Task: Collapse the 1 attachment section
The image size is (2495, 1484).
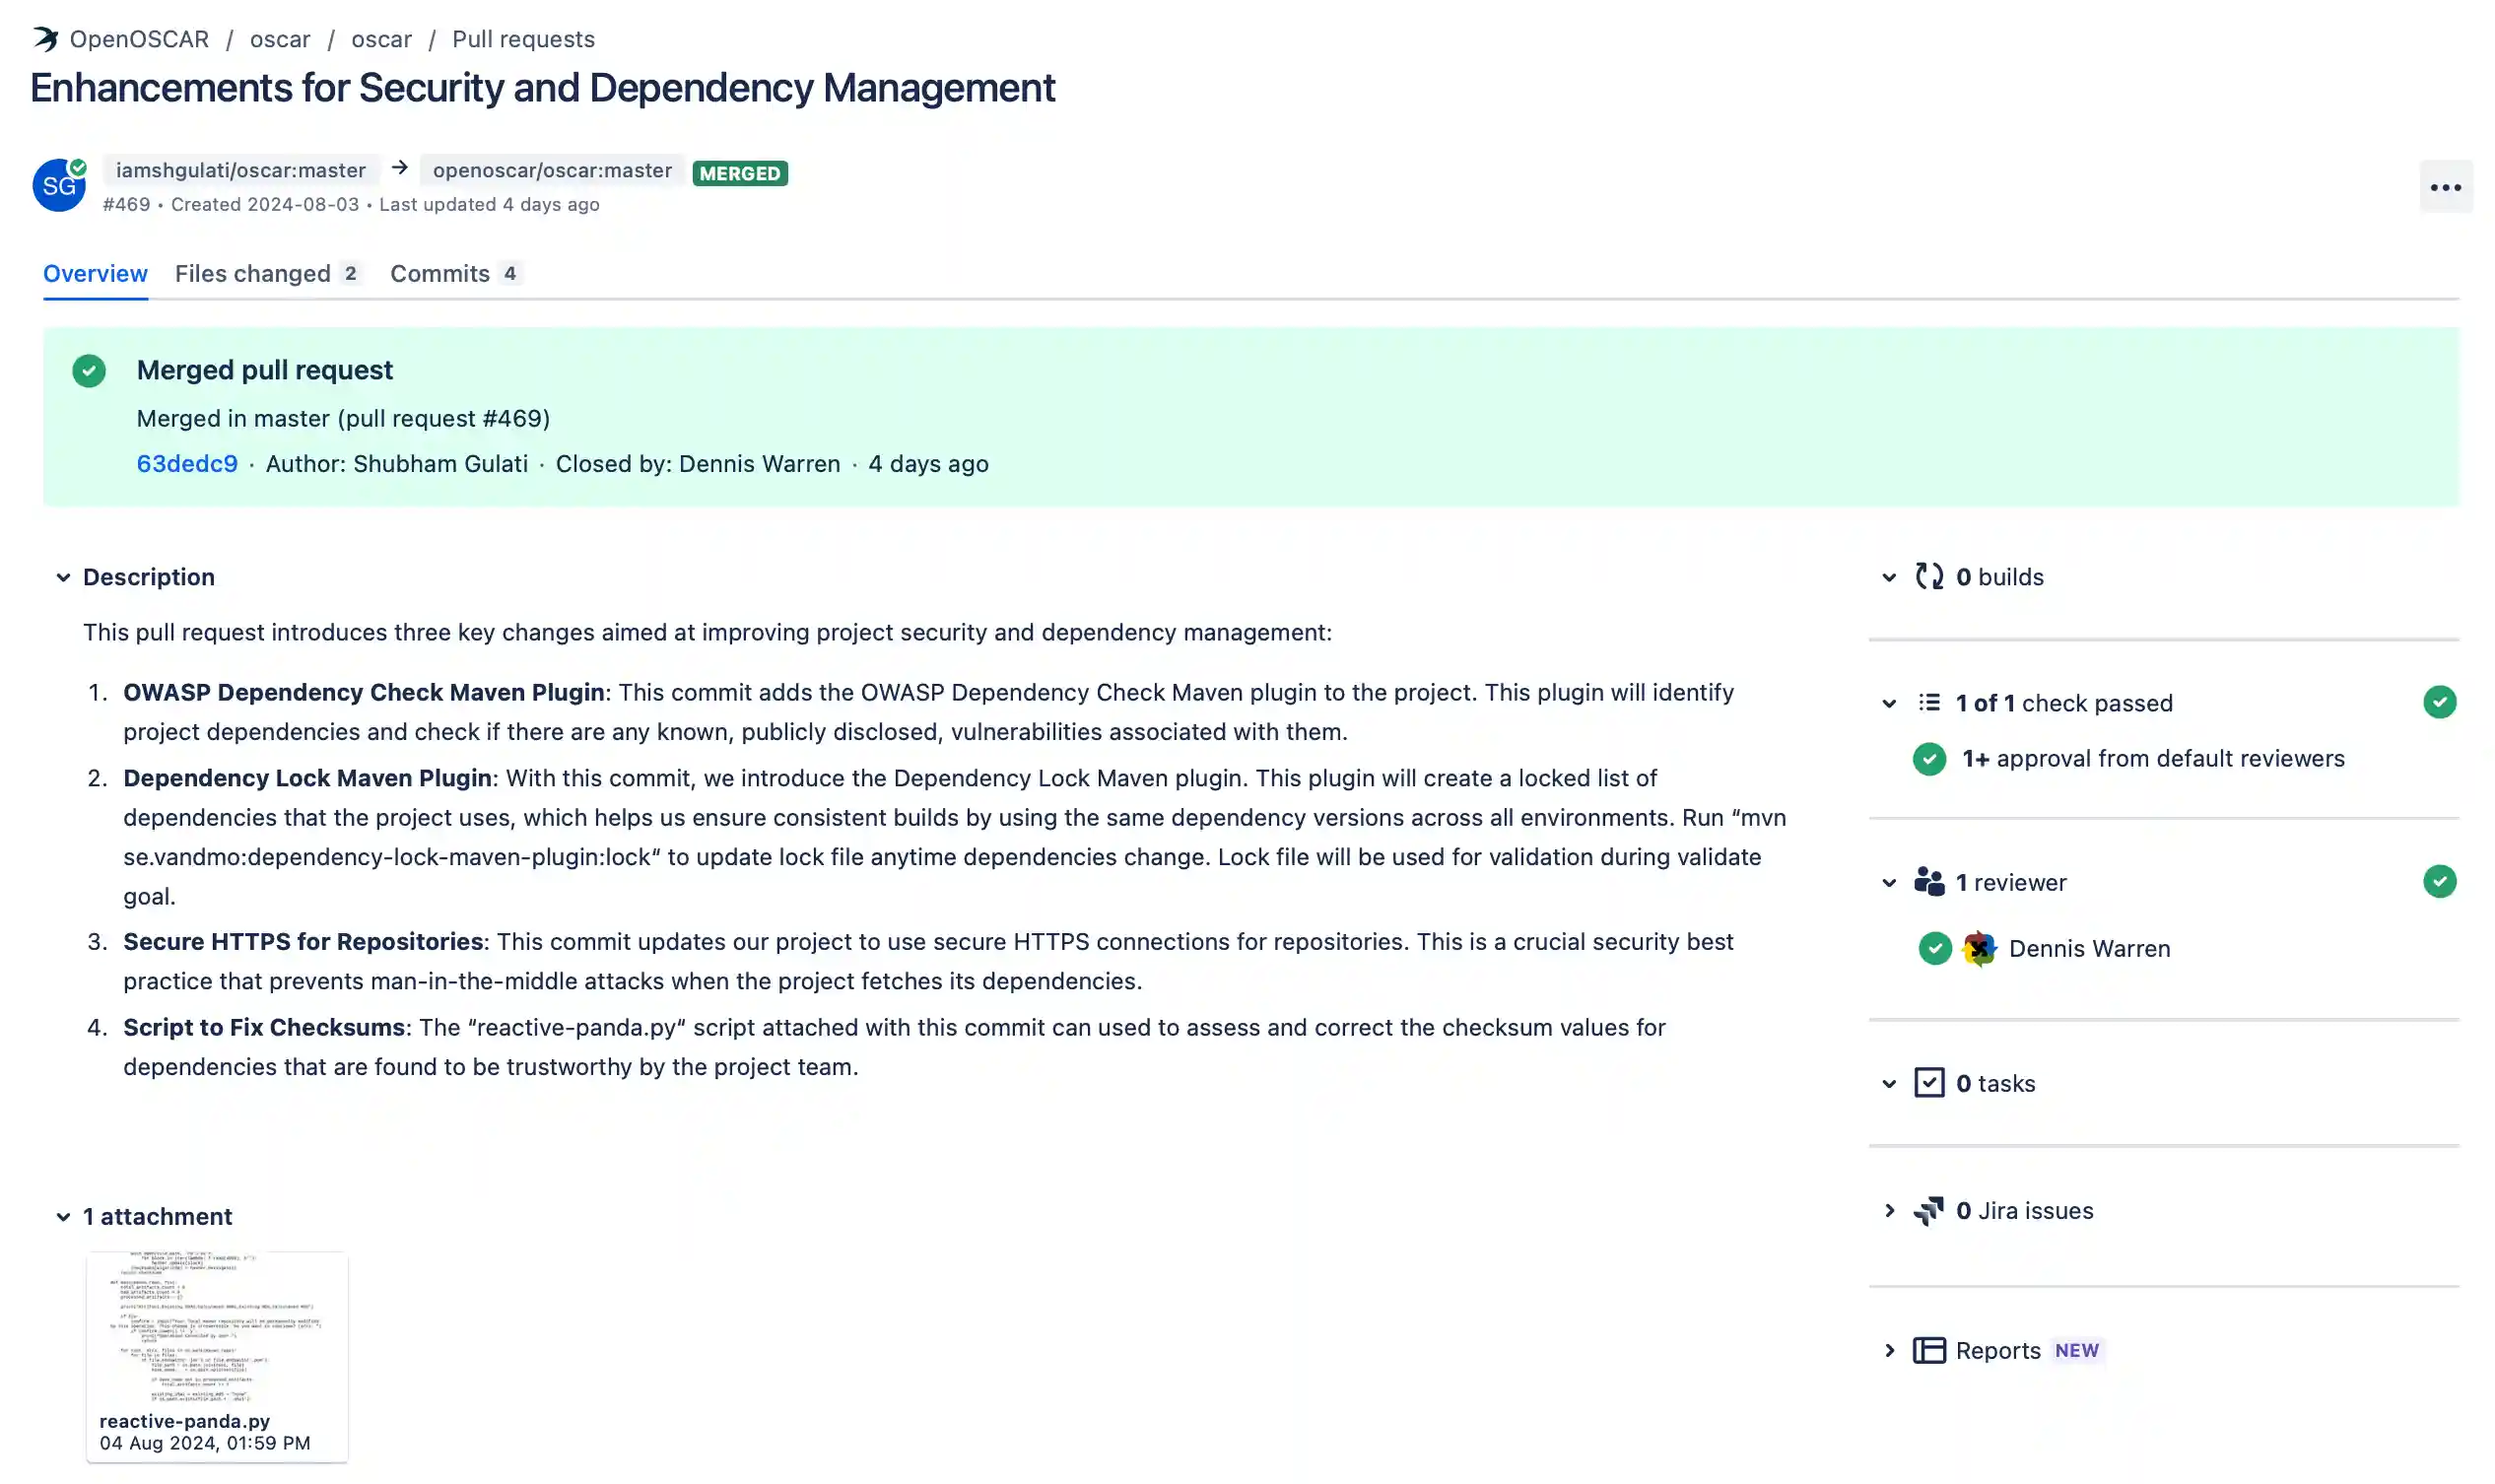Action: (x=63, y=1216)
